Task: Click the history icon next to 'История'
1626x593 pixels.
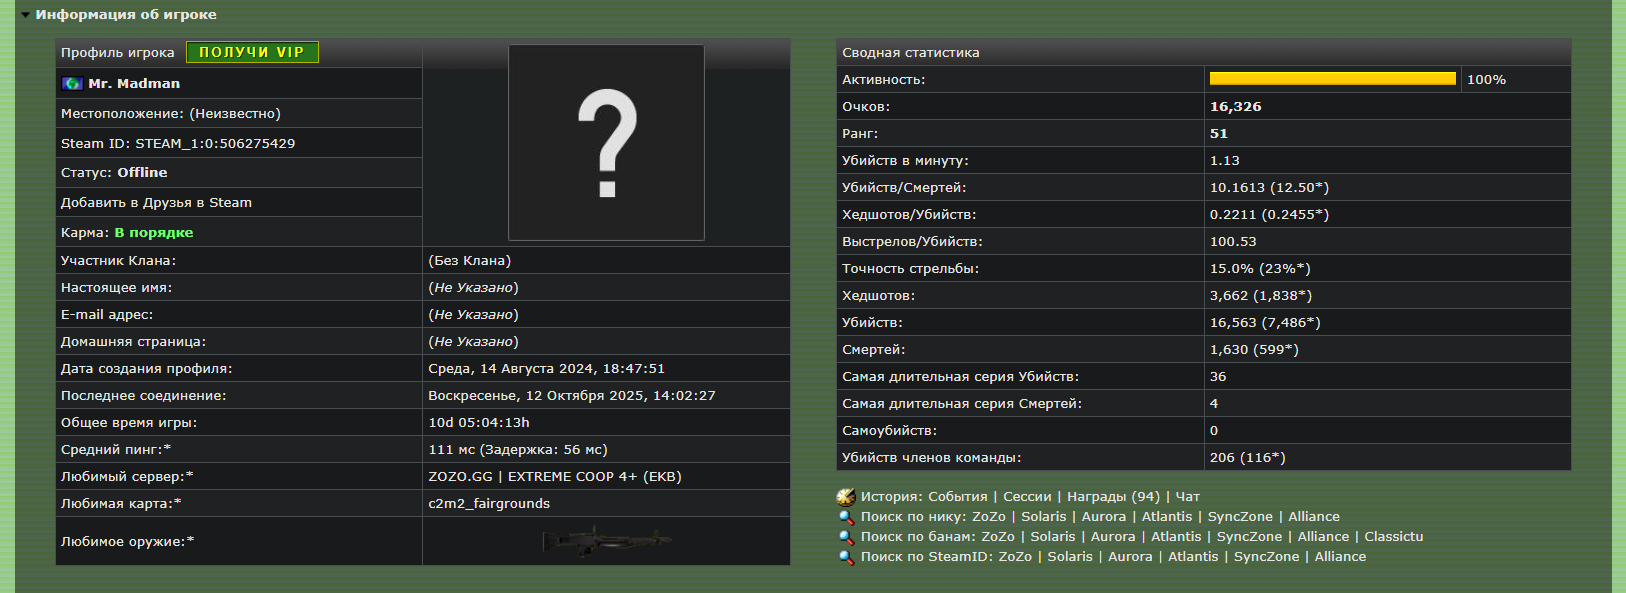Action: point(846,497)
